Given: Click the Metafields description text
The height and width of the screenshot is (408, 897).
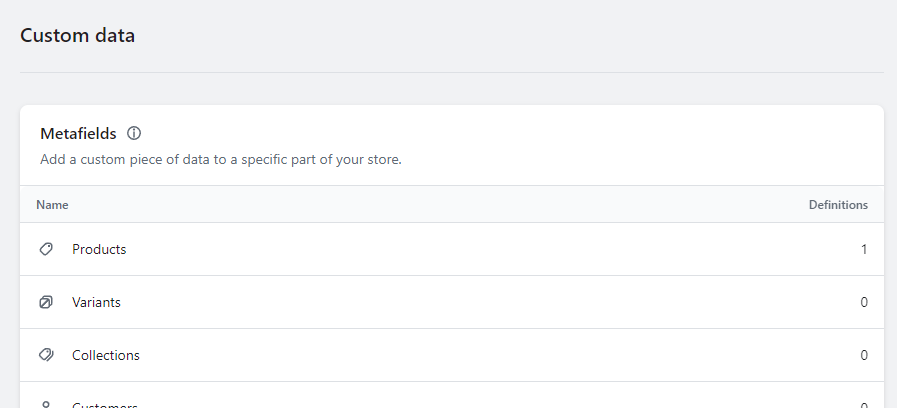Looking at the screenshot, I should pyautogui.click(x=220, y=159).
